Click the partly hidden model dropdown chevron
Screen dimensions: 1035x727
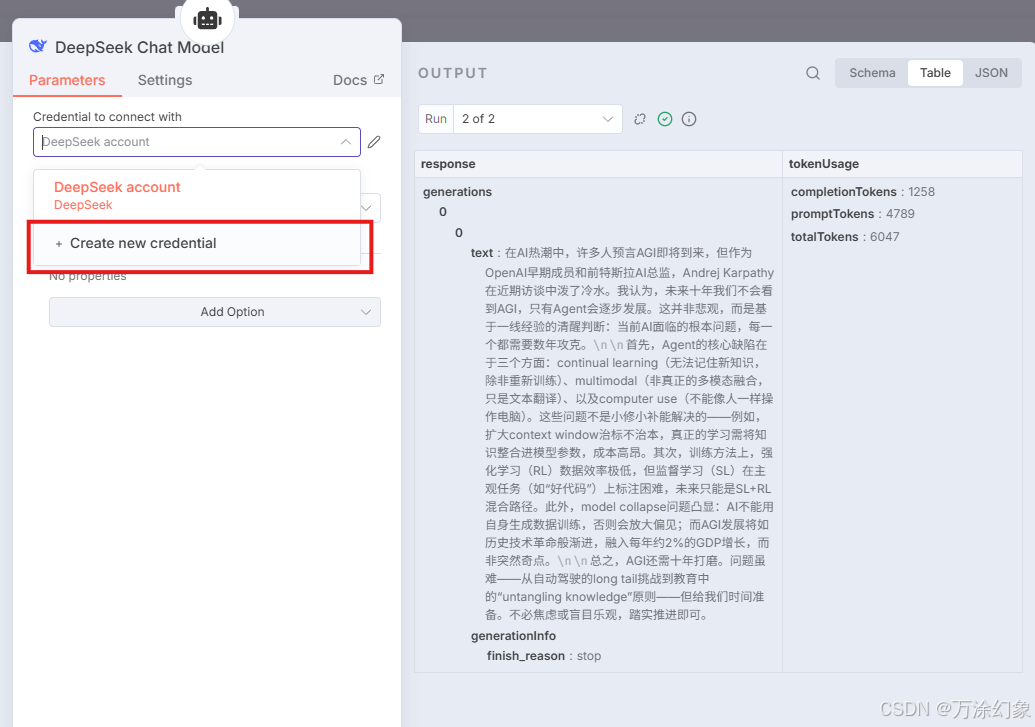(367, 208)
